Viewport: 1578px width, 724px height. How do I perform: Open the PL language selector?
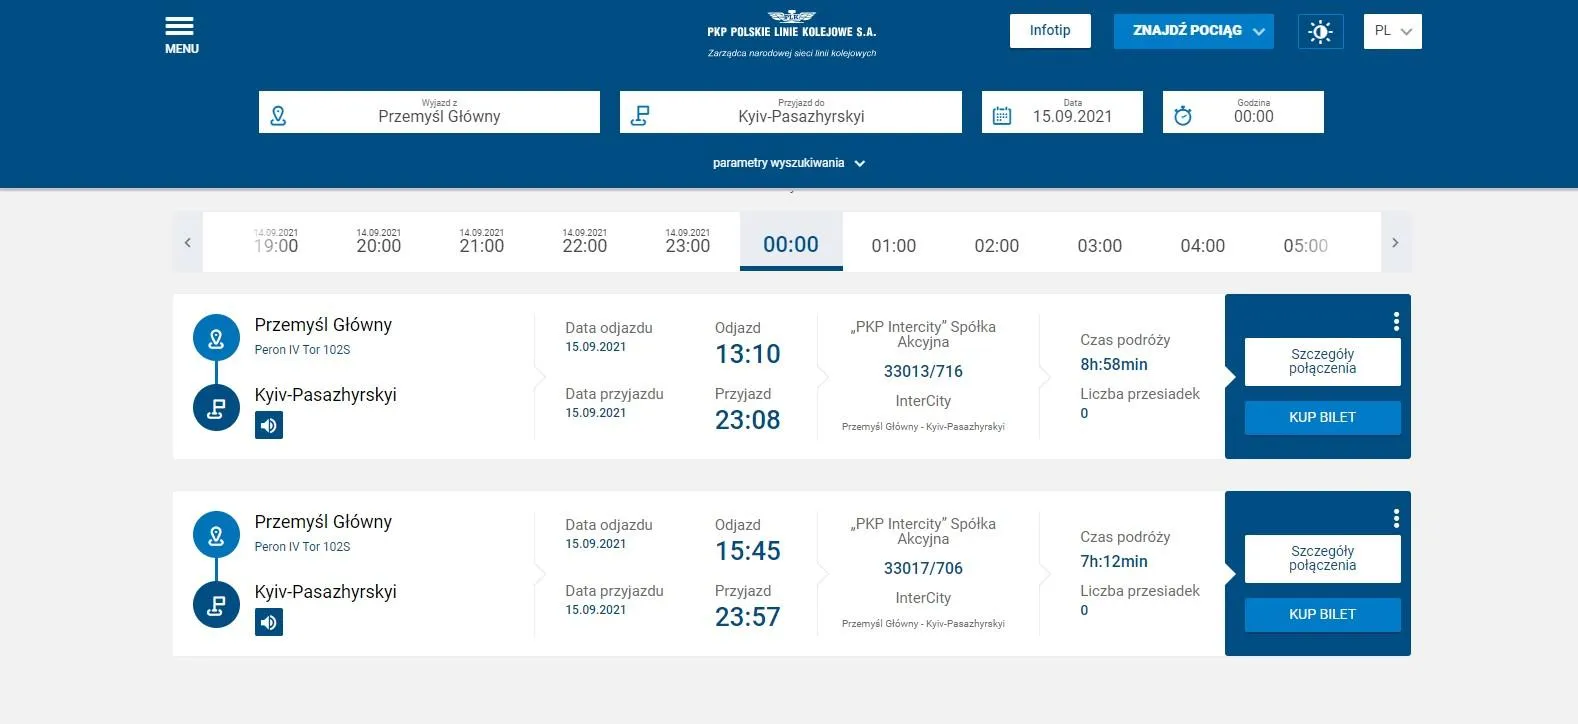click(1392, 31)
